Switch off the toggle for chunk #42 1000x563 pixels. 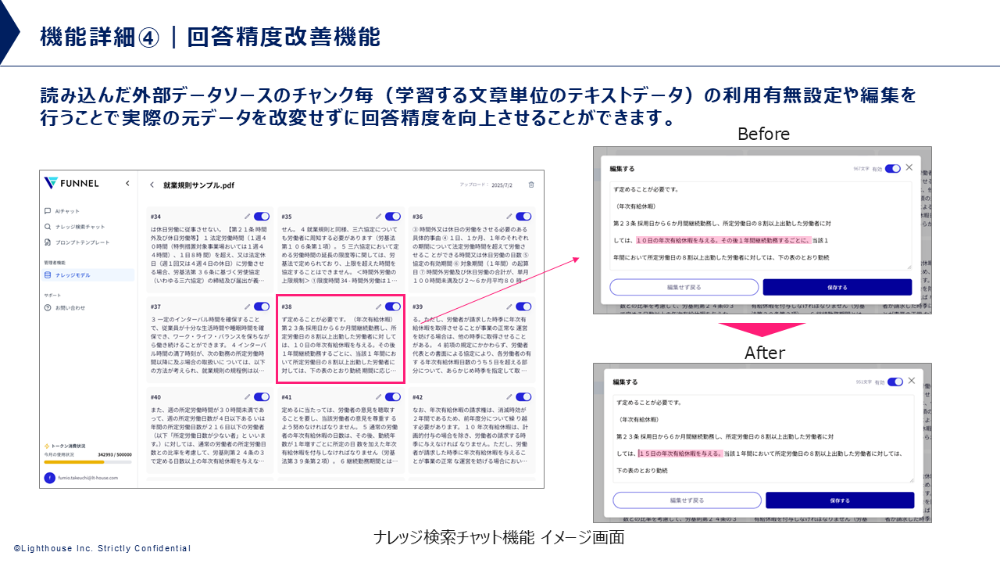[524, 397]
